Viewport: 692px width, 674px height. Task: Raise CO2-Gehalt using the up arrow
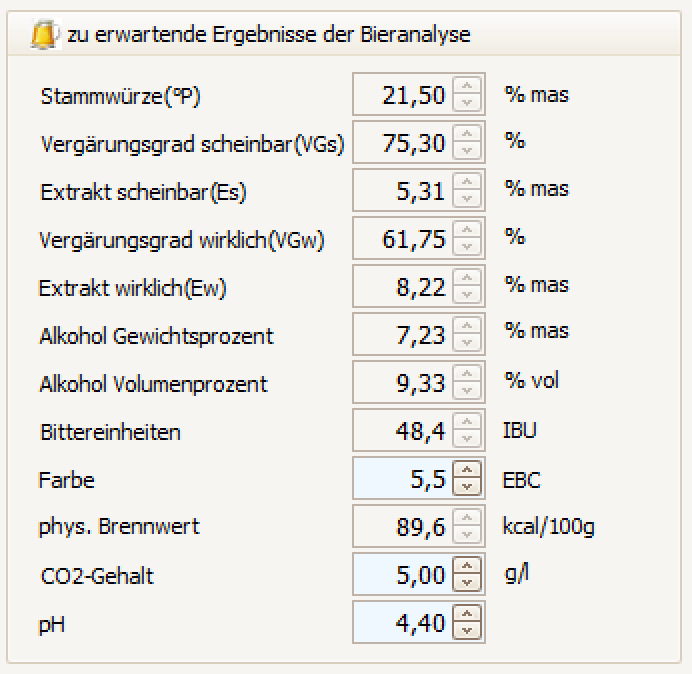coord(466,567)
